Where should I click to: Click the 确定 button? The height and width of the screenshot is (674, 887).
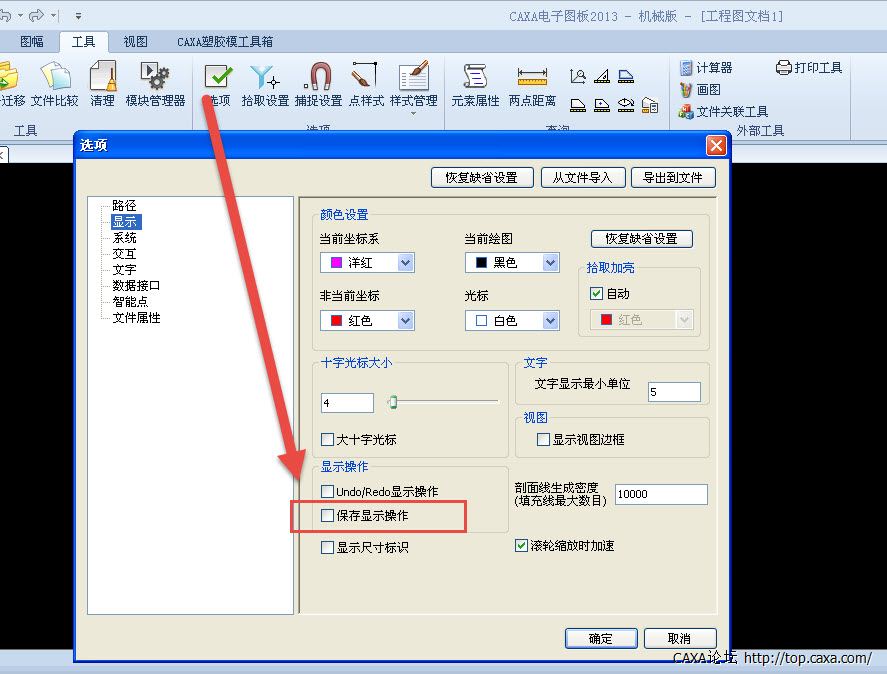click(x=601, y=638)
